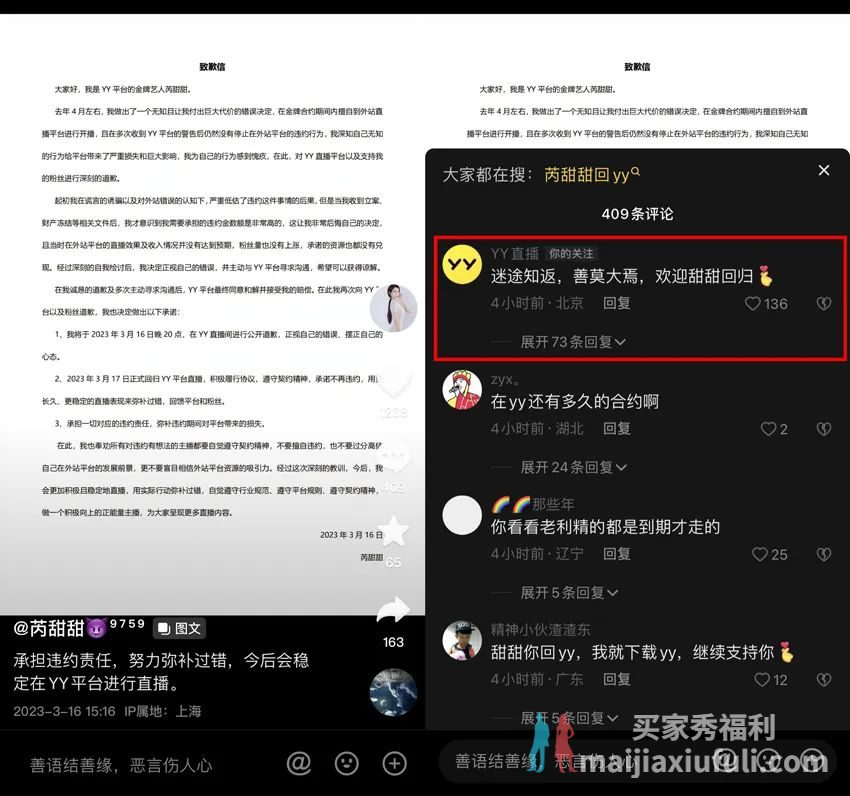The image size is (850, 796).
Task: Expand 24 replies under zyx。 comment
Action: (573, 467)
